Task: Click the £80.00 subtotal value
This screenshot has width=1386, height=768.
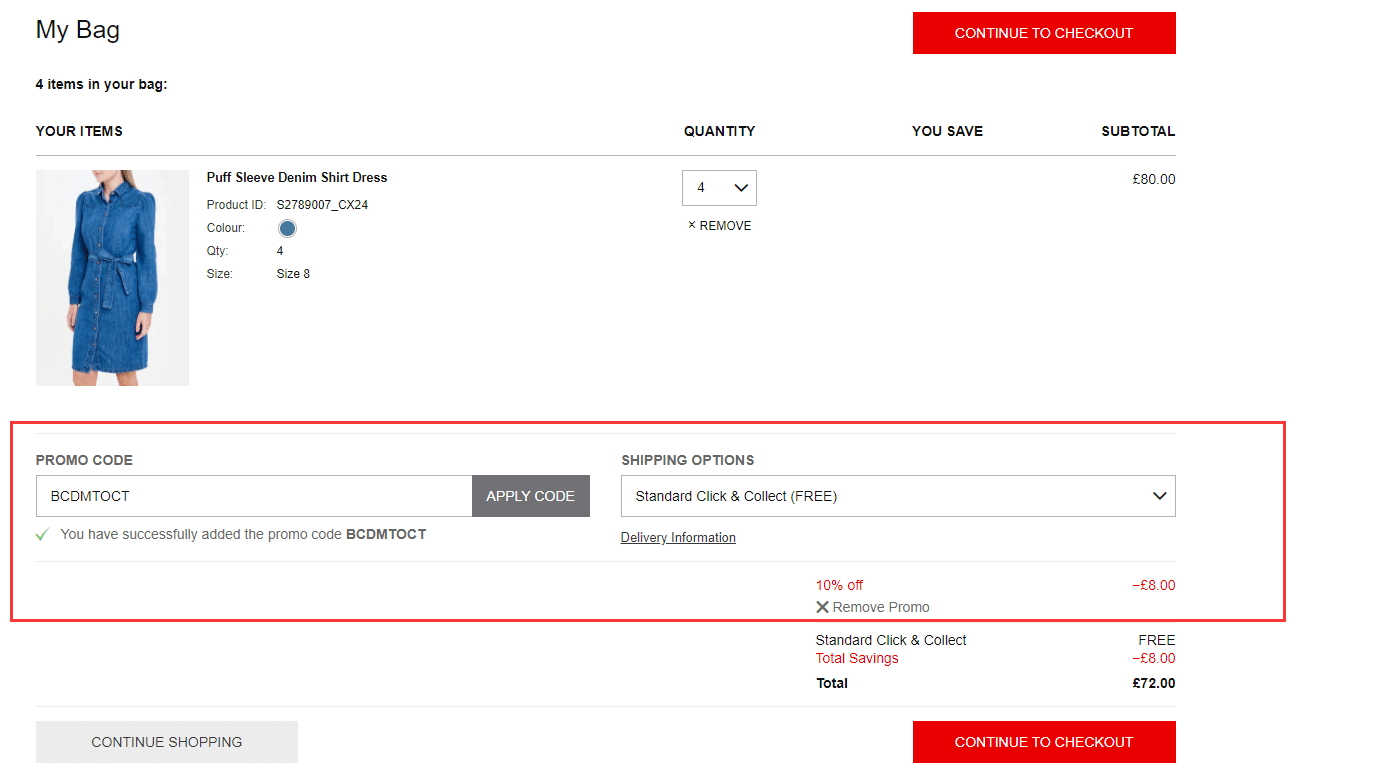Action: 1154,180
